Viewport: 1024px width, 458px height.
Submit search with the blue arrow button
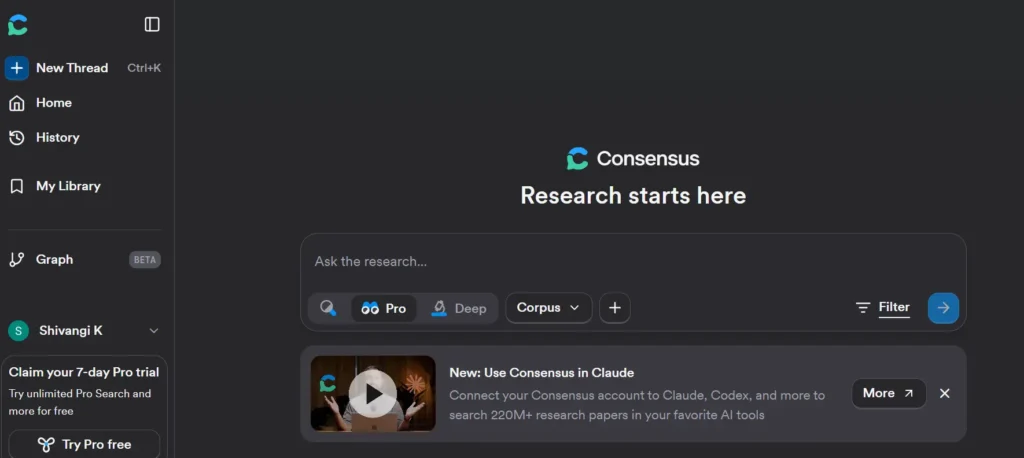[943, 308]
